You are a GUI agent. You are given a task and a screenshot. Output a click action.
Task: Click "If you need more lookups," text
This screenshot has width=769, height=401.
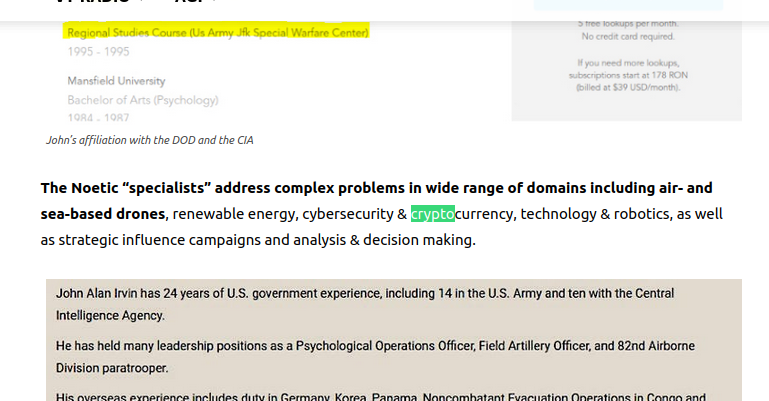[x=628, y=63]
